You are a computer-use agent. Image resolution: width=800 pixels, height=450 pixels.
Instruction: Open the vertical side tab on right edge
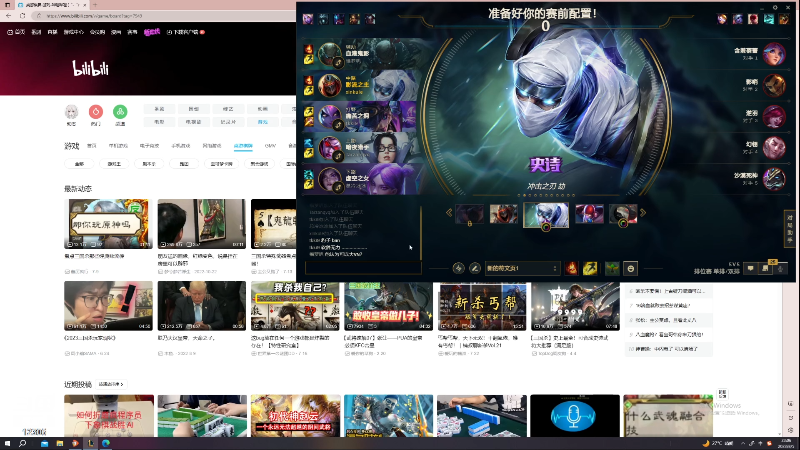coord(790,228)
